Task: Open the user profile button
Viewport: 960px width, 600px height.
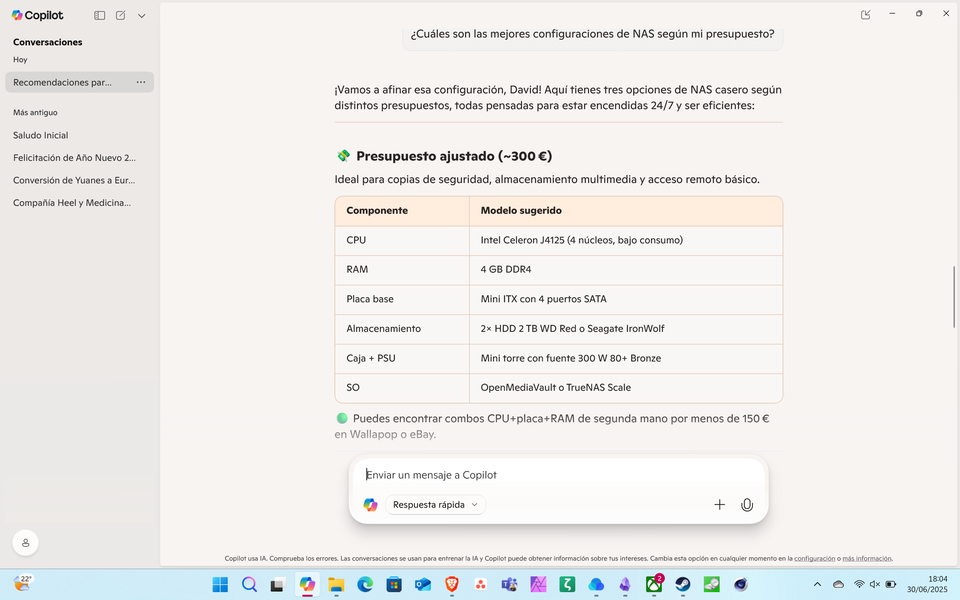Action: [x=26, y=542]
